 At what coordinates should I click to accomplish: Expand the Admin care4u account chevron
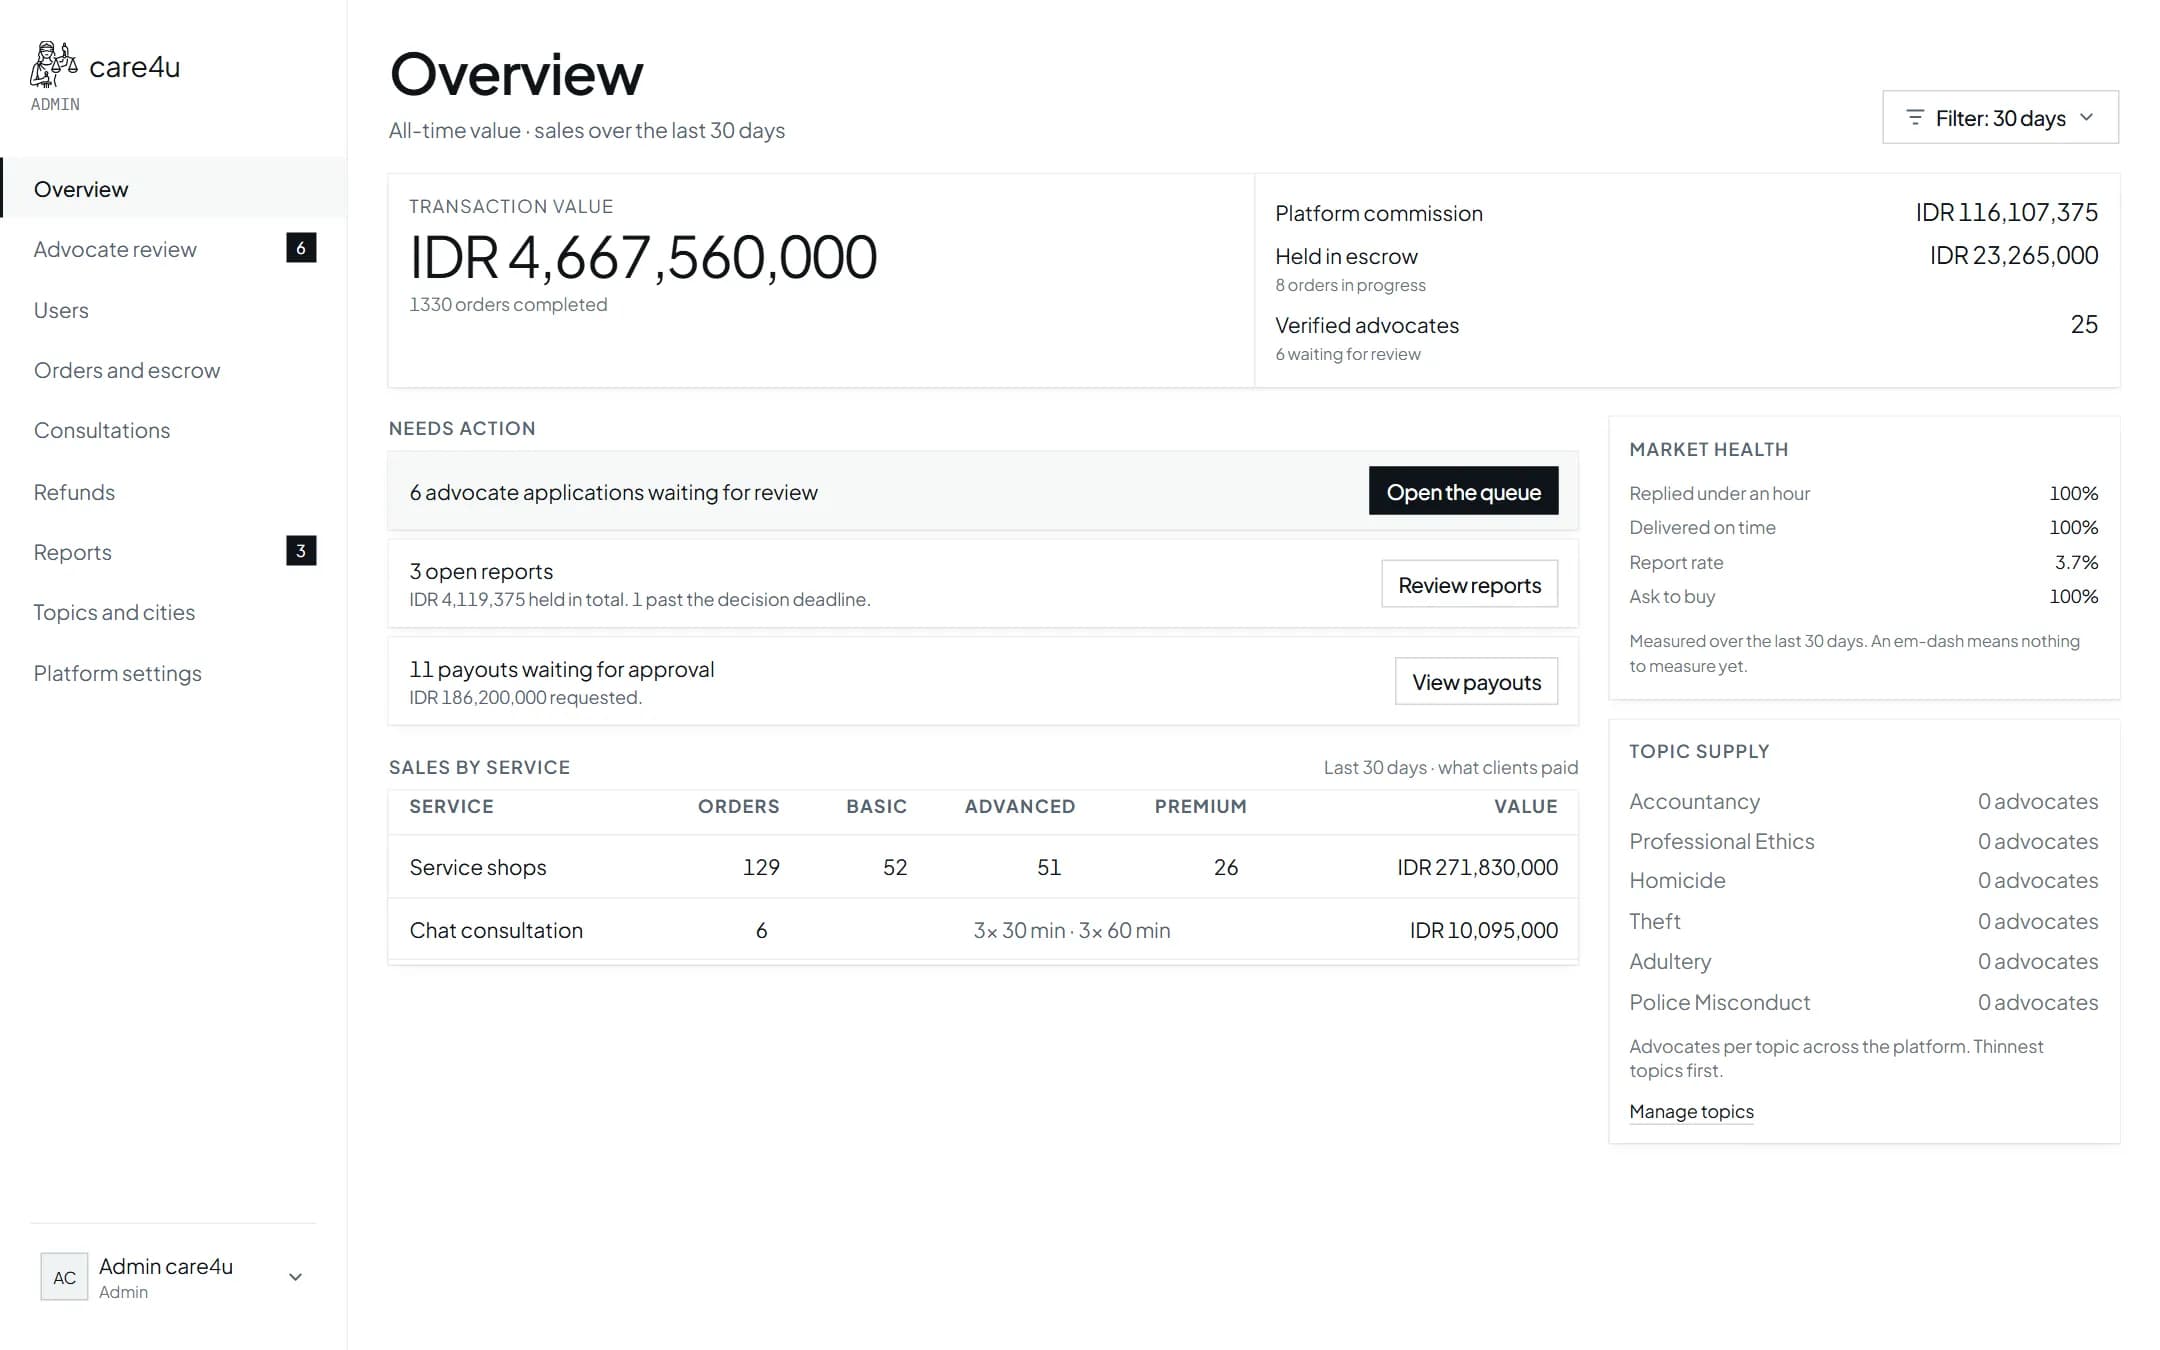point(295,1277)
